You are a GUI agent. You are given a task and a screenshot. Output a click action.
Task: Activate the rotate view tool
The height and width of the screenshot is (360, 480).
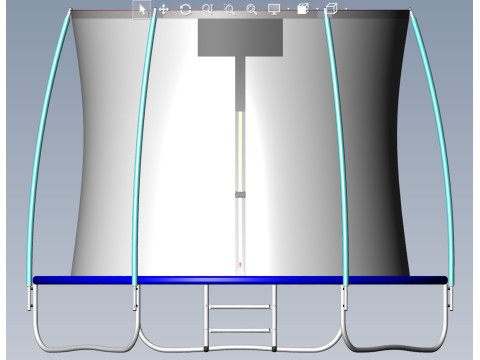[185, 9]
